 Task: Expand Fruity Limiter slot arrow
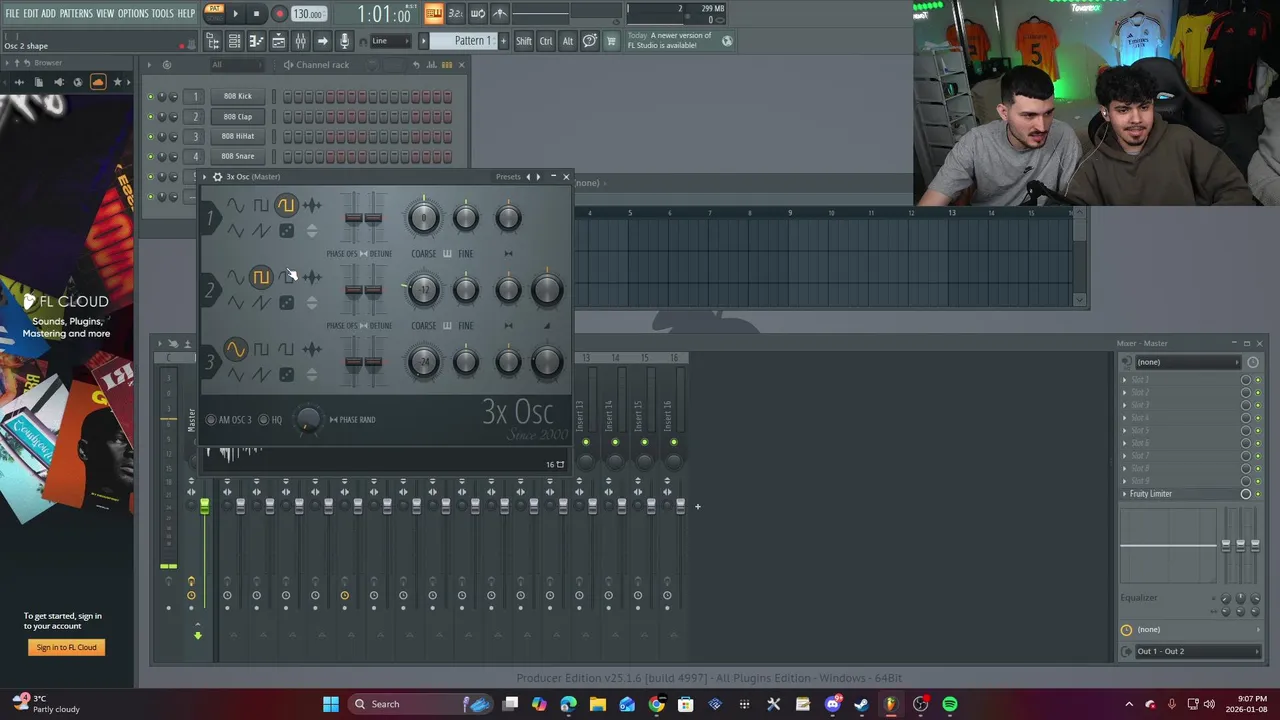click(x=1124, y=494)
